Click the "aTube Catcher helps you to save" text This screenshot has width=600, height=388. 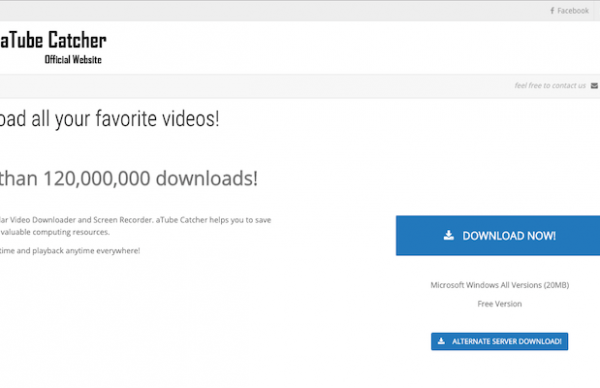(x=213, y=220)
